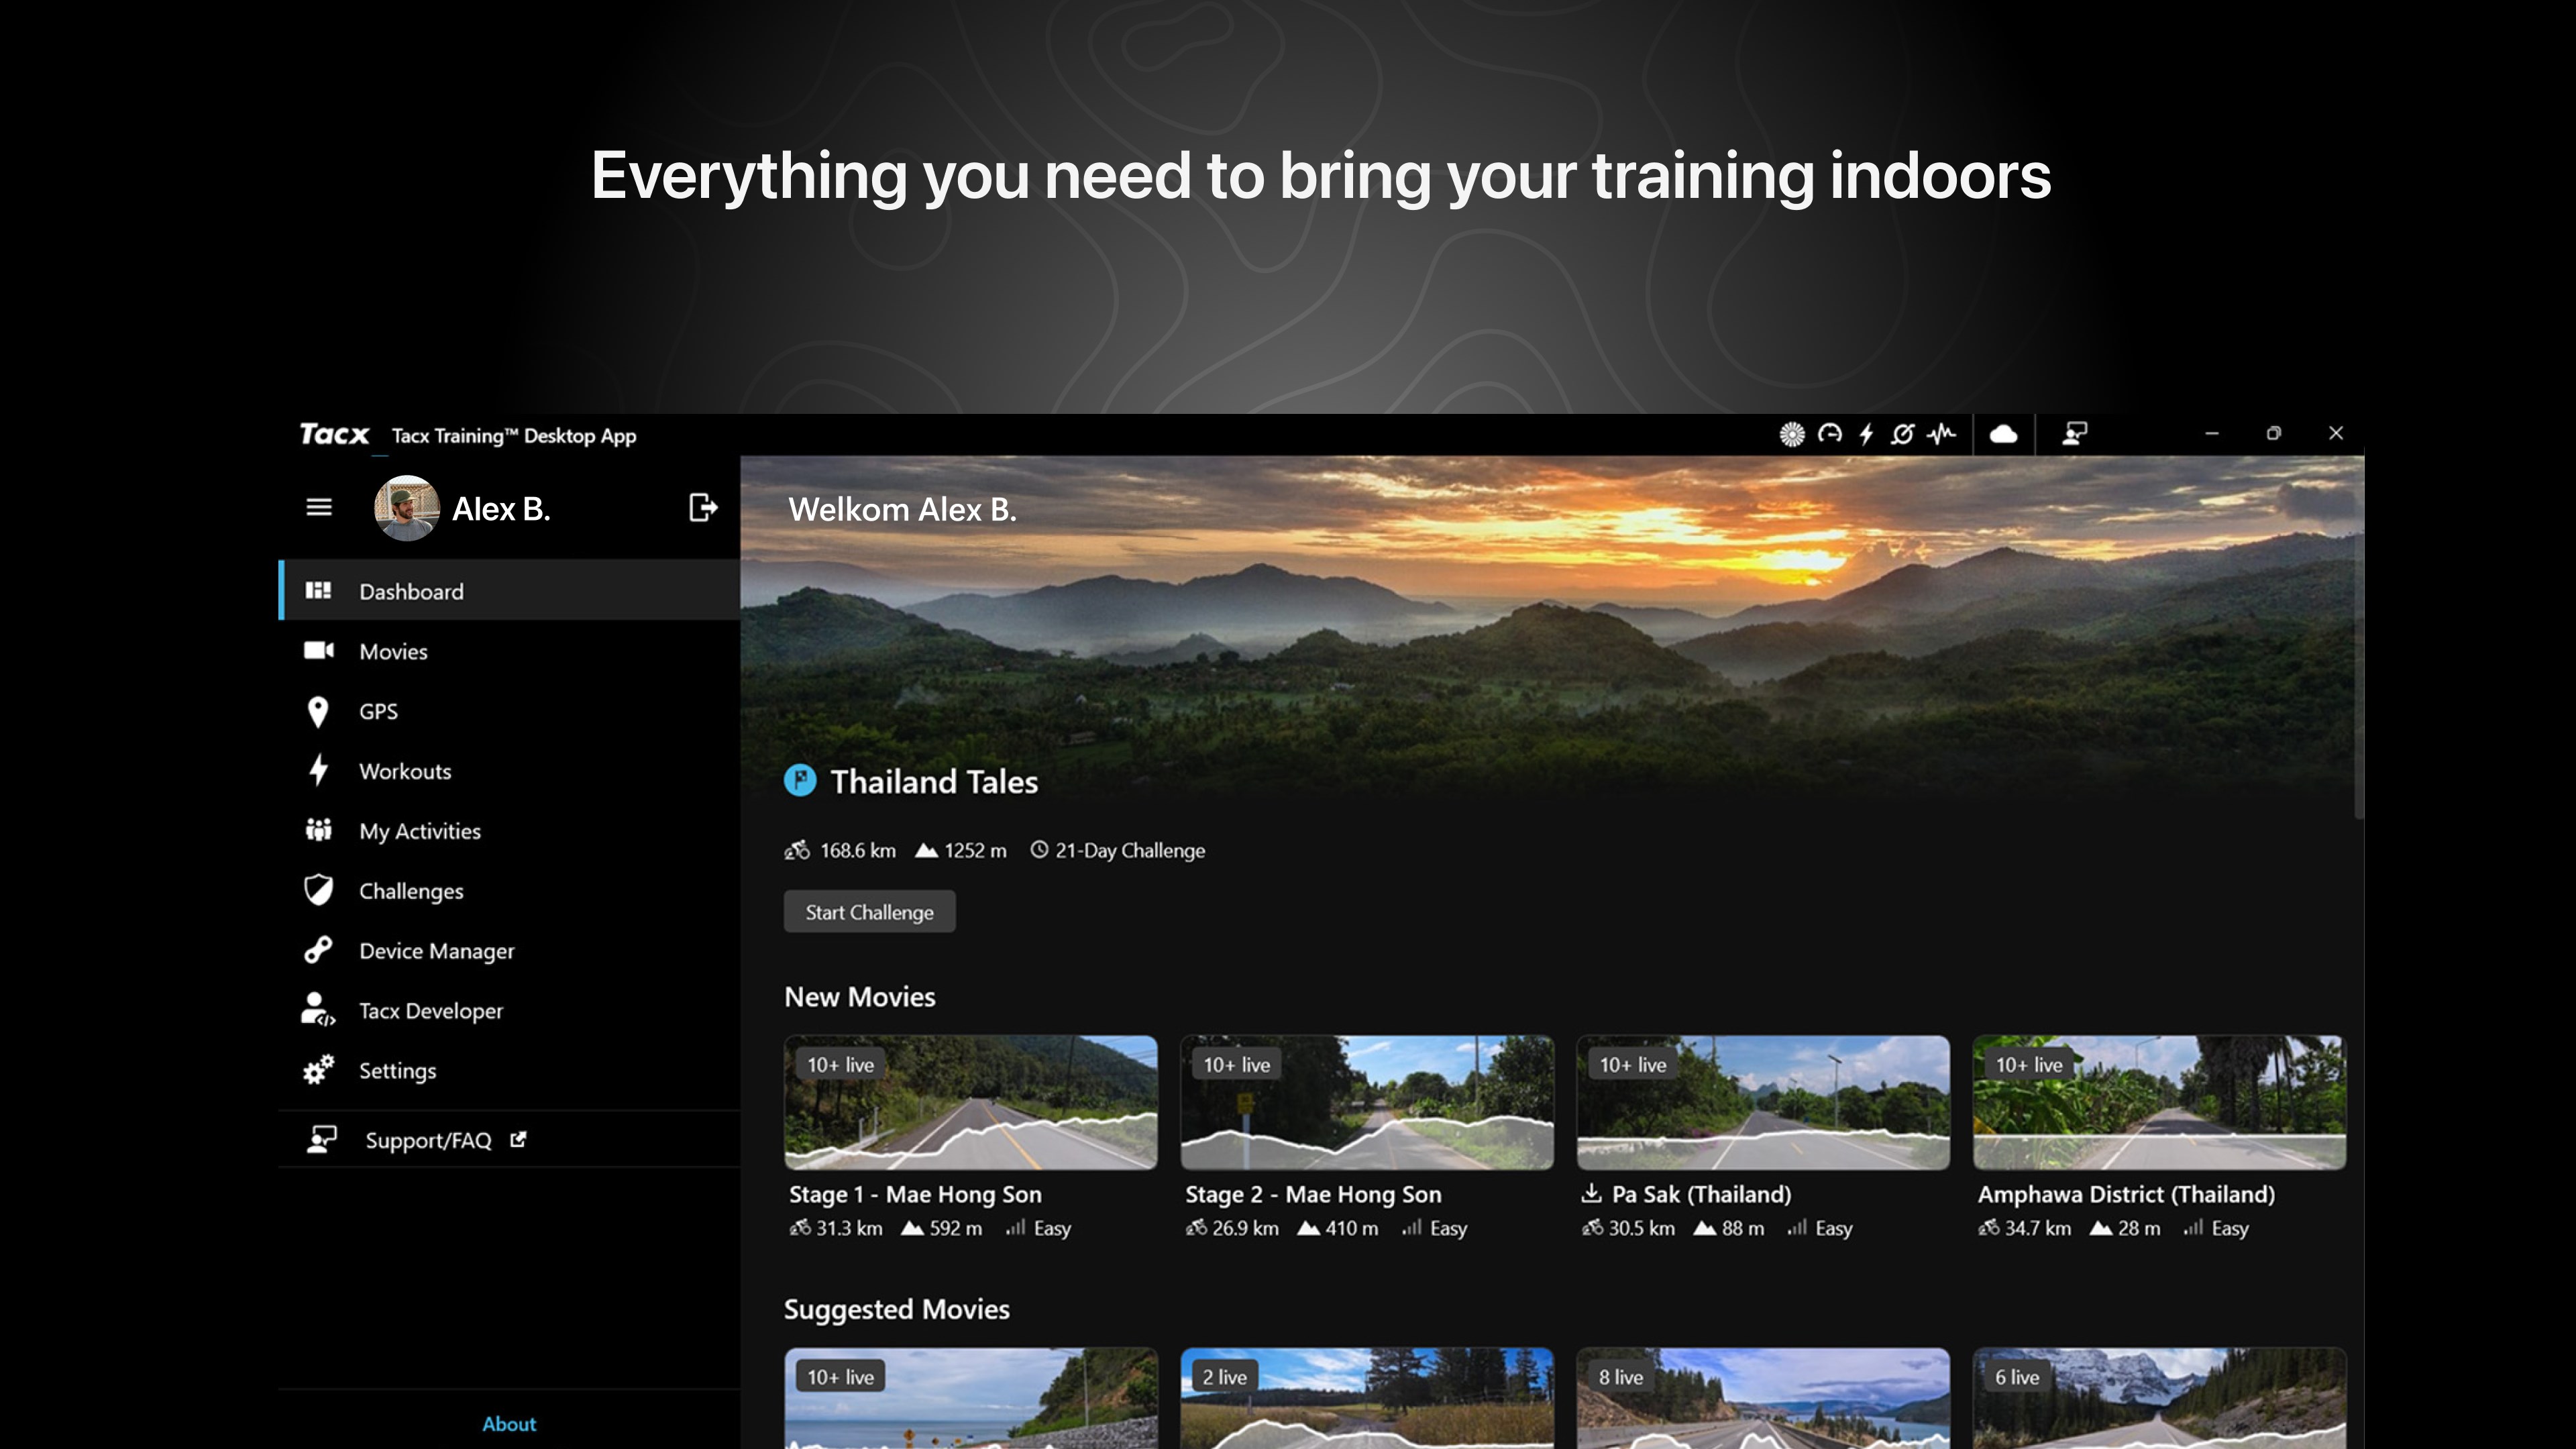The image size is (2576, 1449).
Task: Open the suggested movie with 2 live badge
Action: pos(1367,1398)
